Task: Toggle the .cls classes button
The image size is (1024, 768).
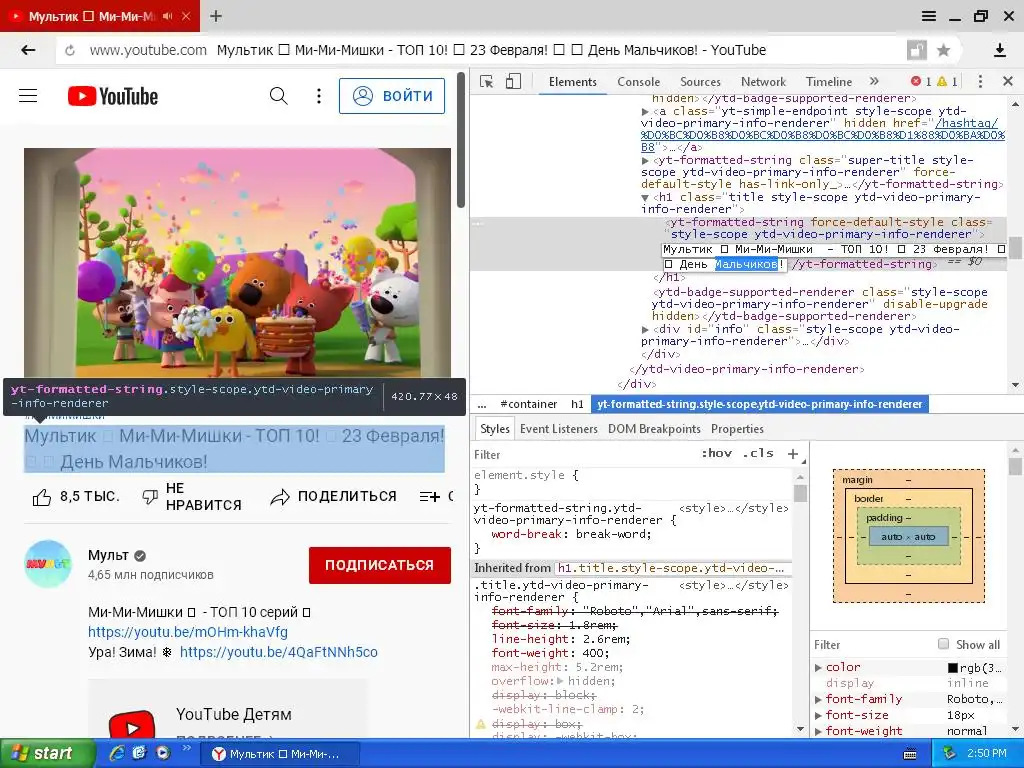Action: click(758, 453)
